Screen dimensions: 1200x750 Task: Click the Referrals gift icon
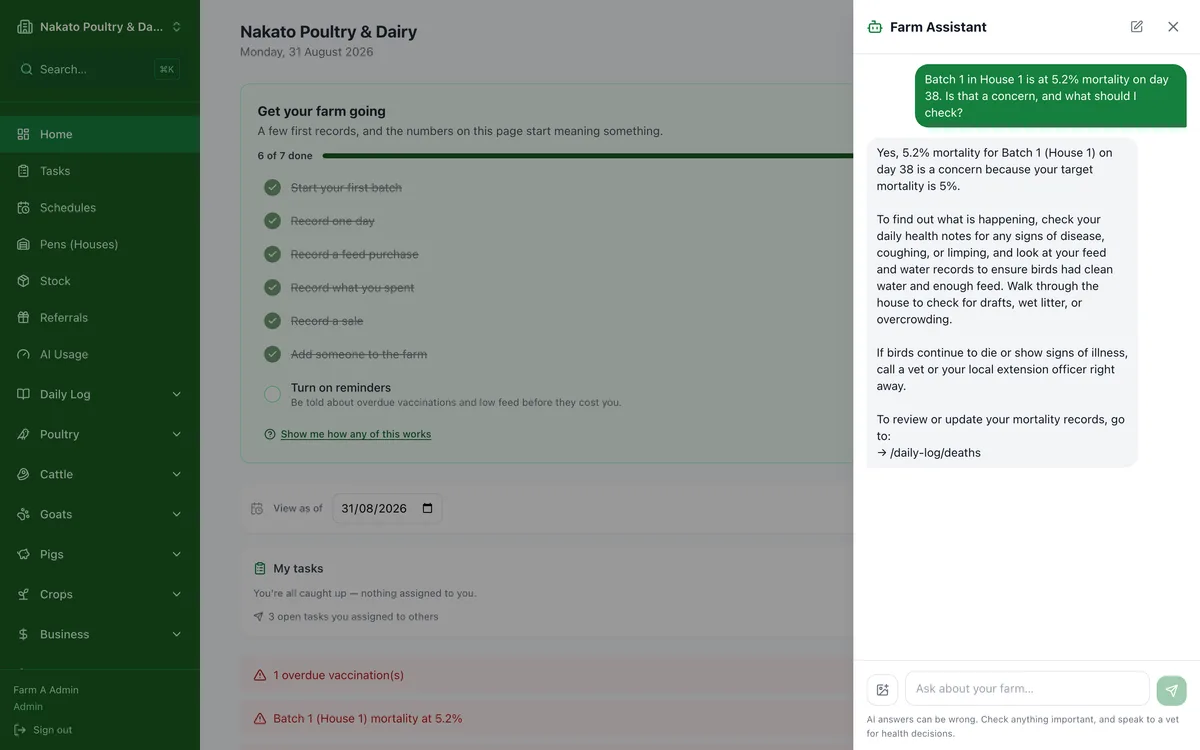click(24, 318)
